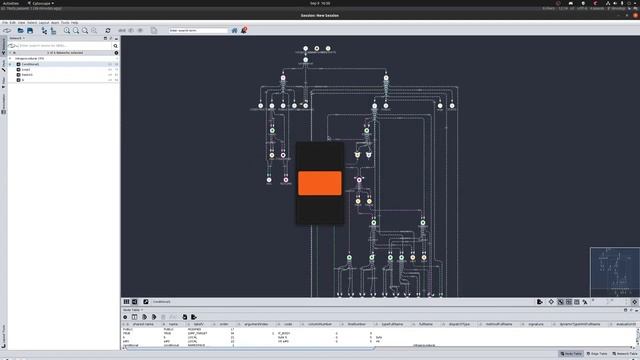The width and height of the screenshot is (640, 360).
Task: Zoom in on the network view
Action: 67,31
